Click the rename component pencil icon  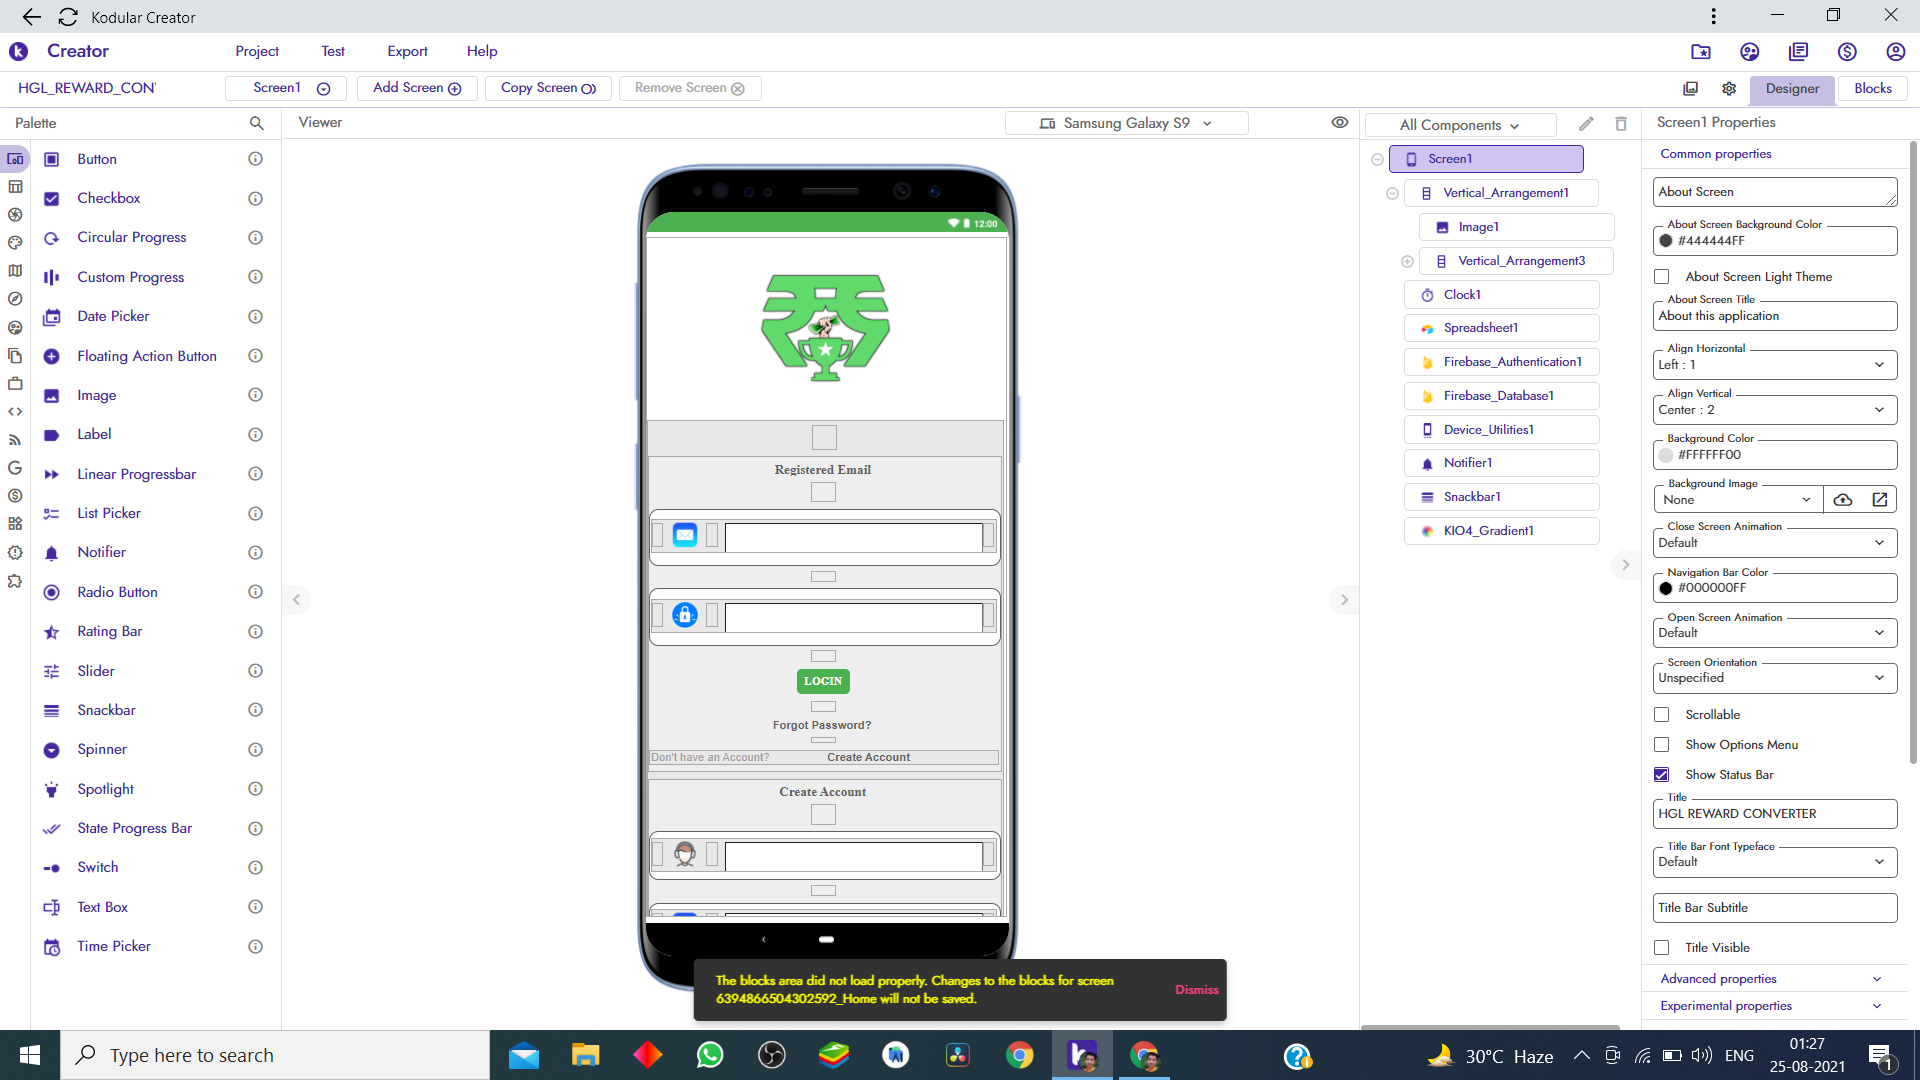1586,124
